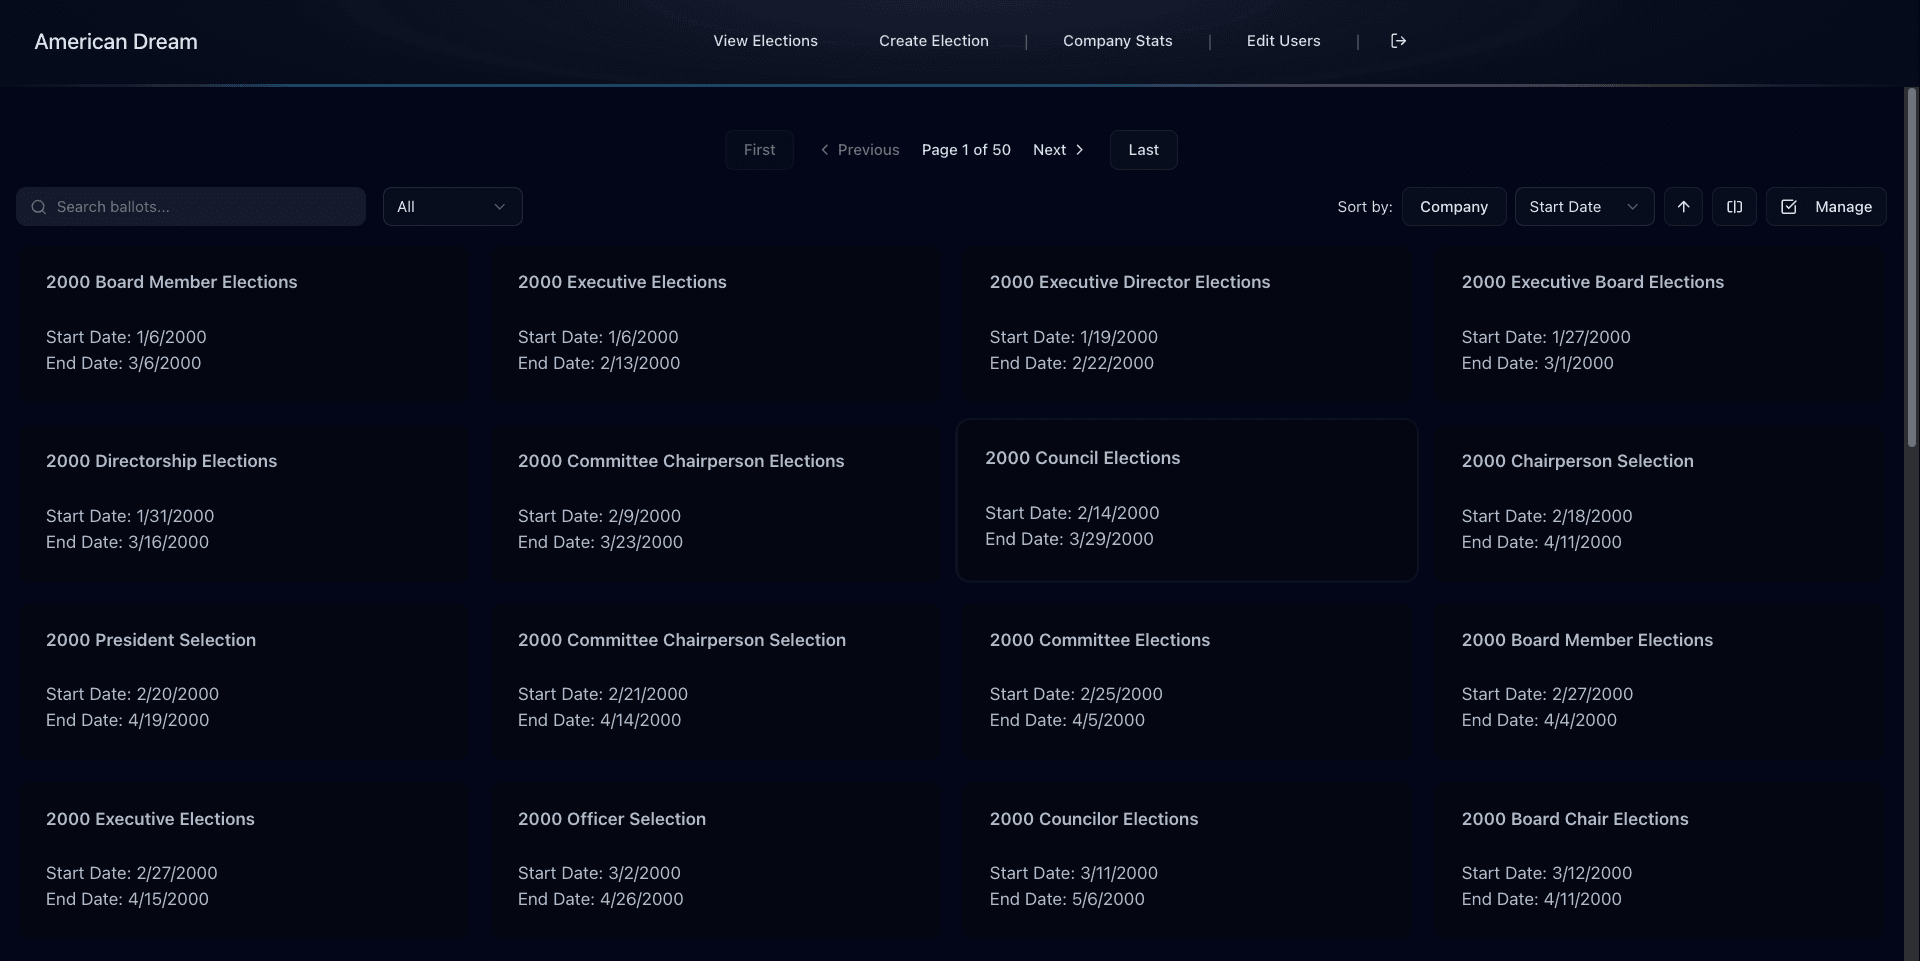Screen dimensions: 1920x961
Task: Click the magnifier icon in search box
Action: click(x=39, y=207)
